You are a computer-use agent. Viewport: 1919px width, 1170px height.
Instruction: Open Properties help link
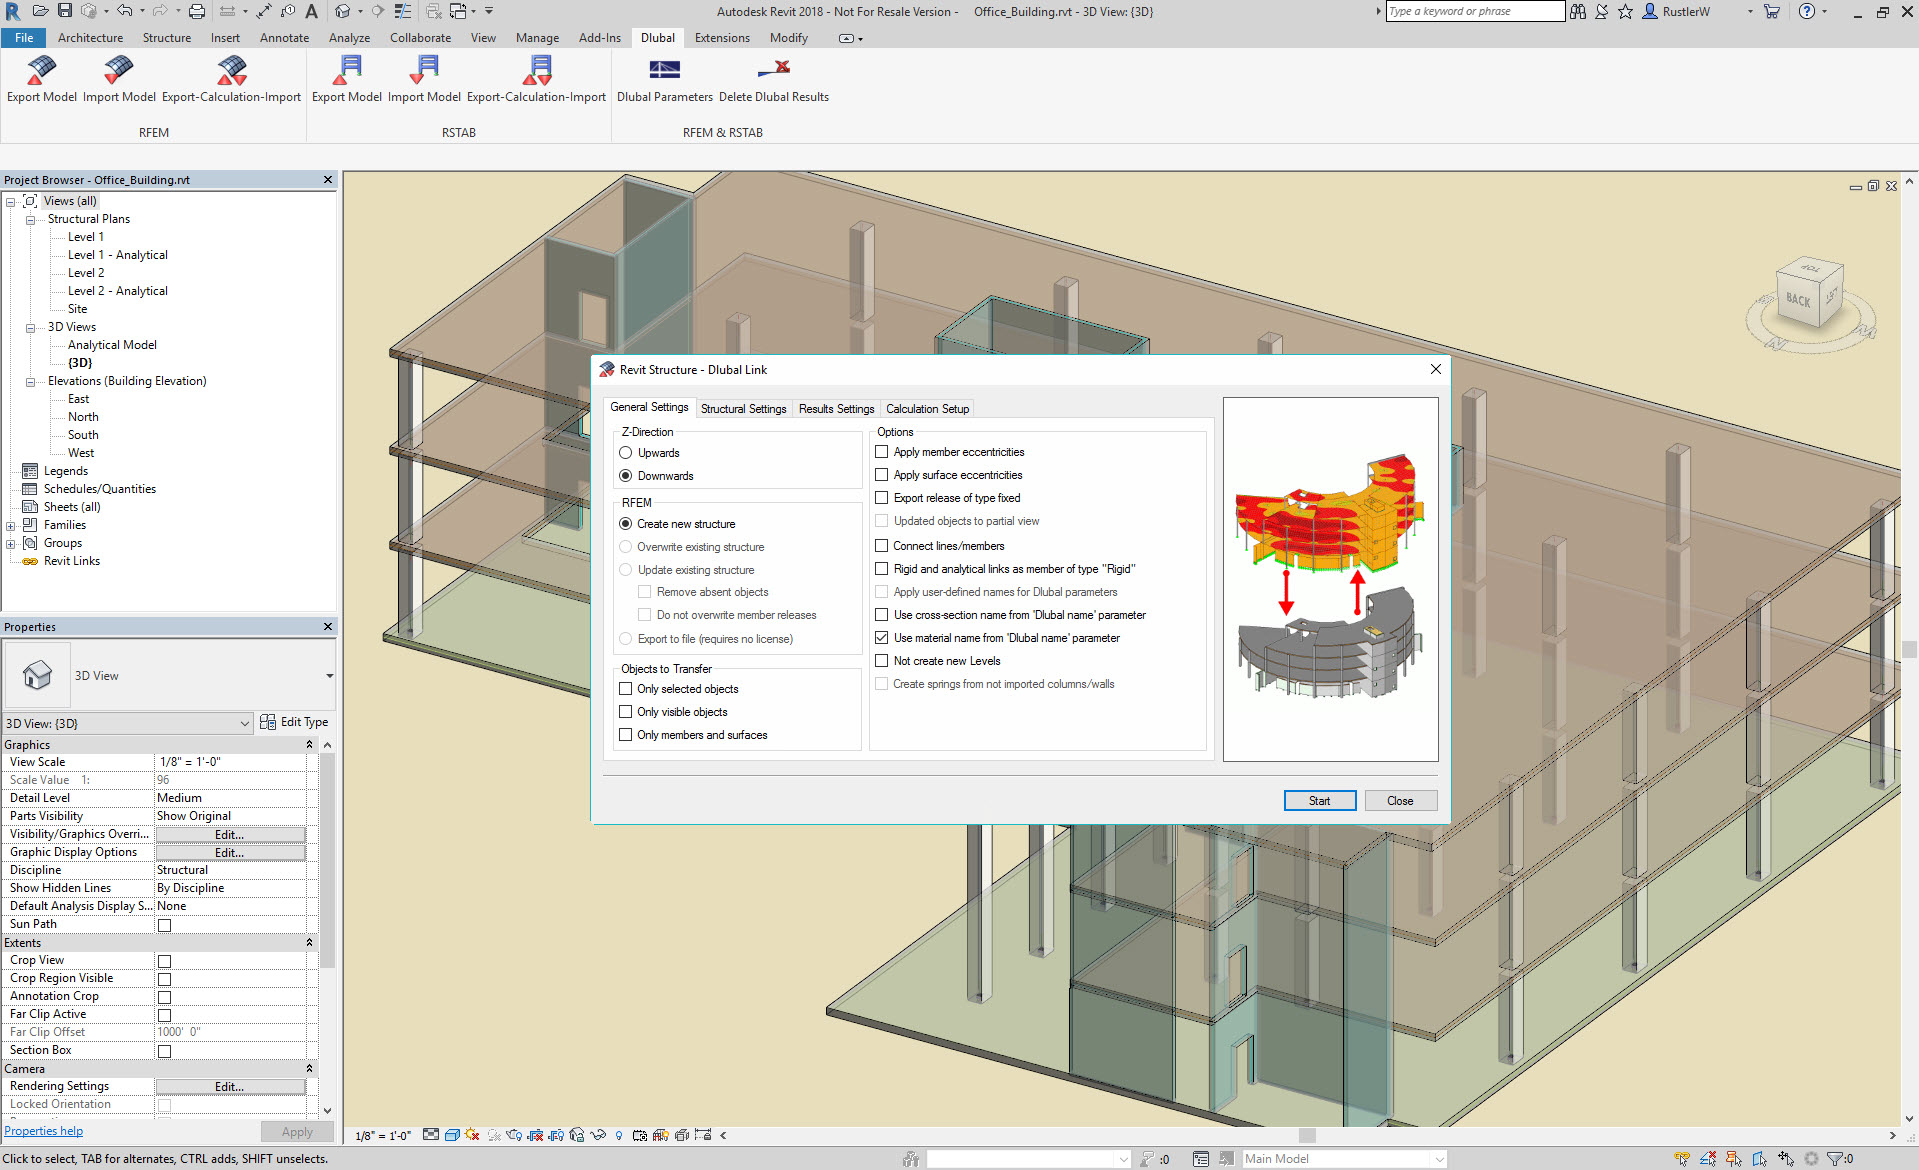pyautogui.click(x=43, y=1130)
